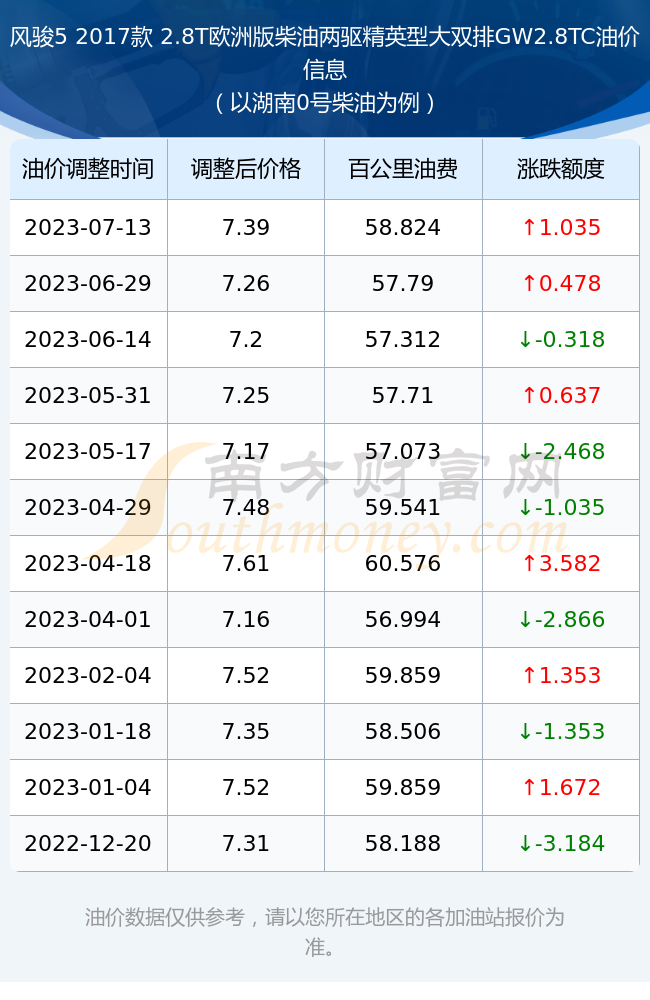Select the fuel cost 56.994 cell
650x1000 pixels.
coord(403,619)
